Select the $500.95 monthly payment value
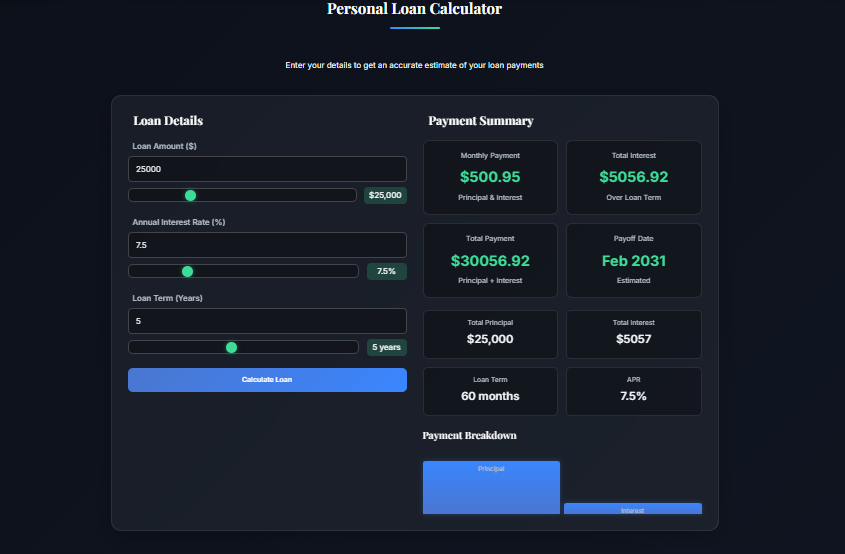Screen dimensions: 845x554 [x=490, y=177]
